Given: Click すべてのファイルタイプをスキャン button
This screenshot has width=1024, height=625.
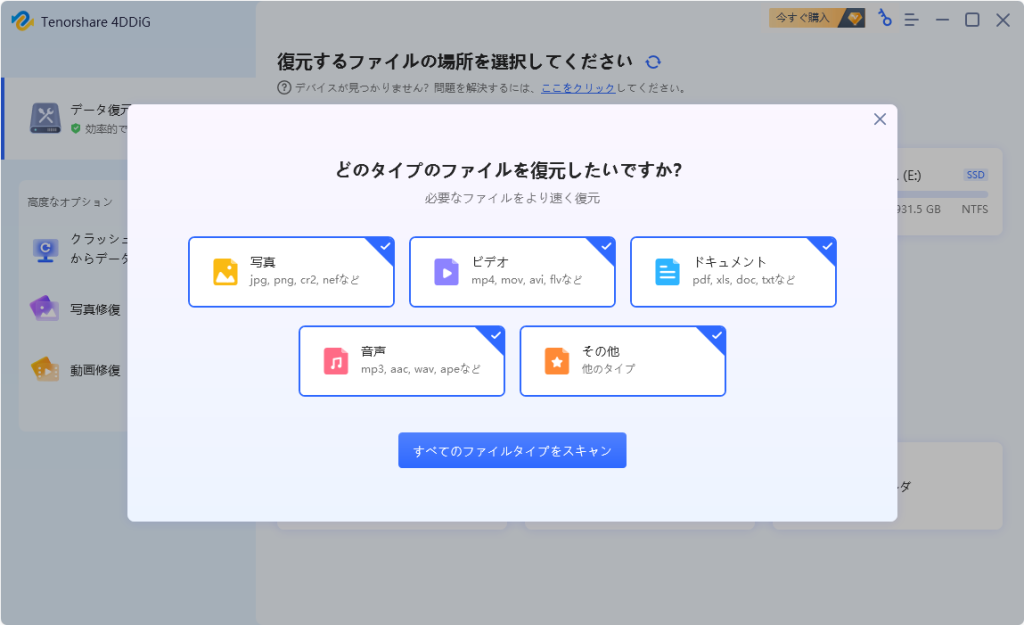Looking at the screenshot, I should click(512, 450).
